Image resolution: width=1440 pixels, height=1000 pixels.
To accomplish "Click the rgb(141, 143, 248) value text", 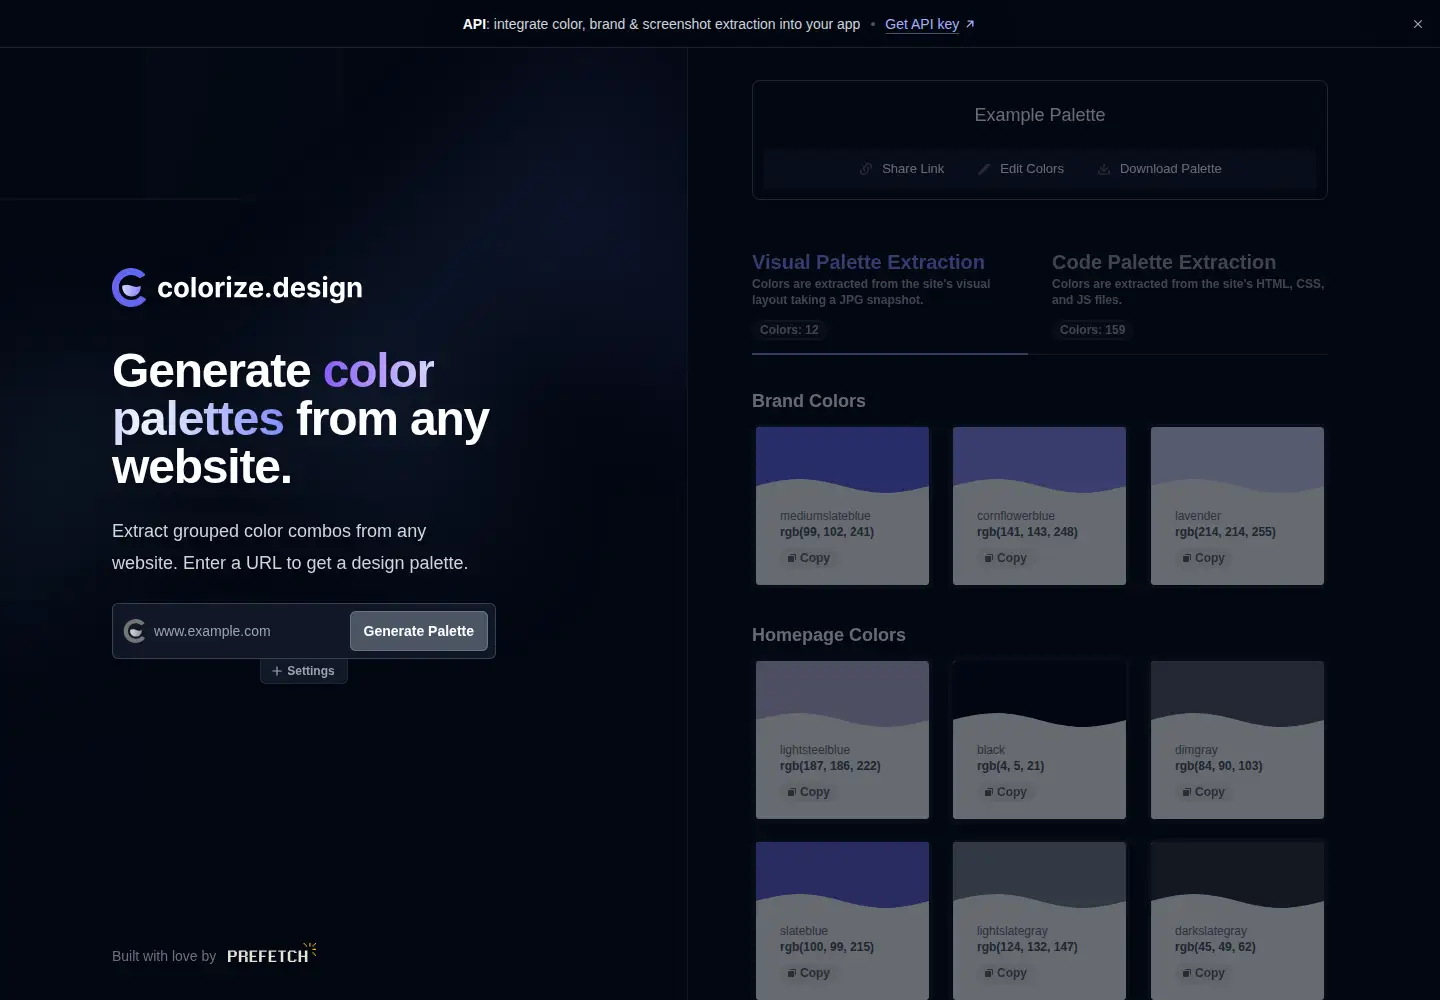I will click(x=1027, y=532).
